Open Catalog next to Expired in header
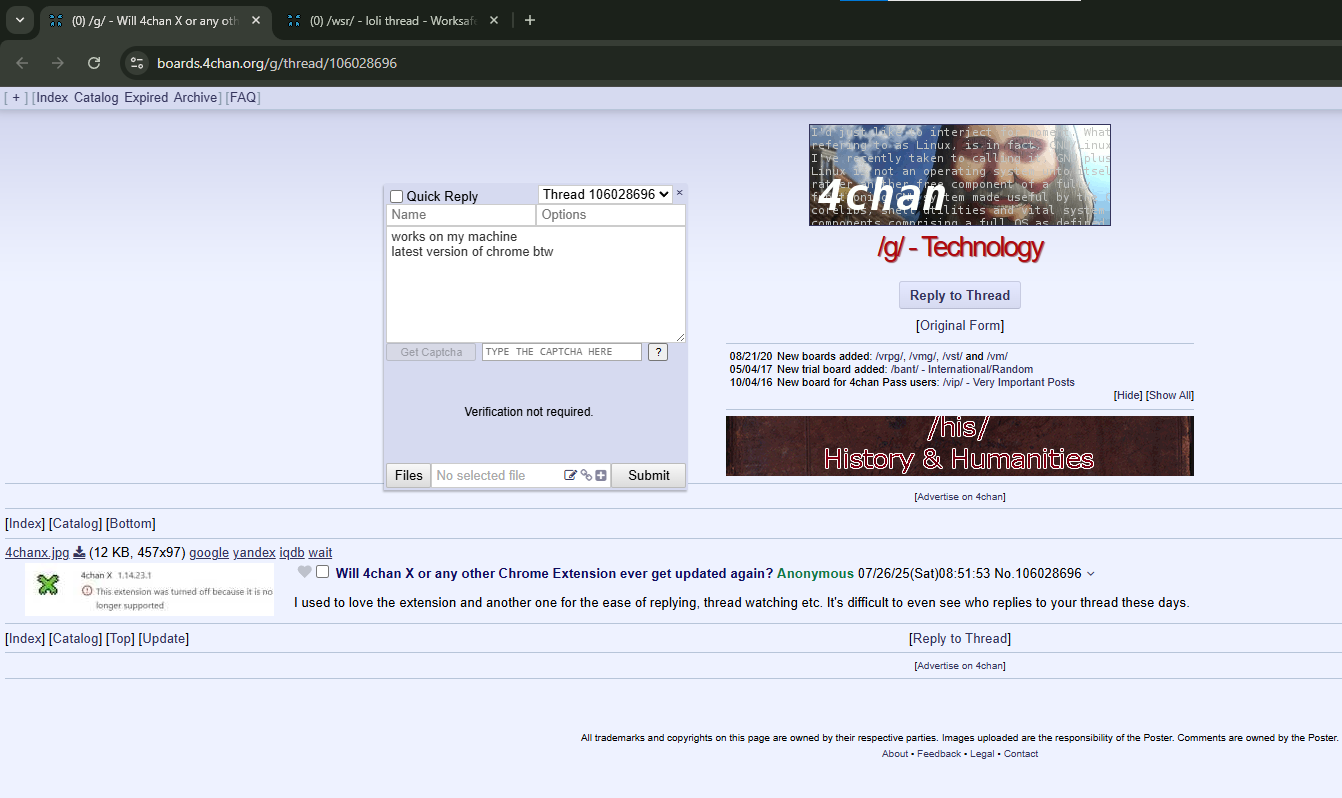Image resolution: width=1342 pixels, height=798 pixels. [96, 97]
